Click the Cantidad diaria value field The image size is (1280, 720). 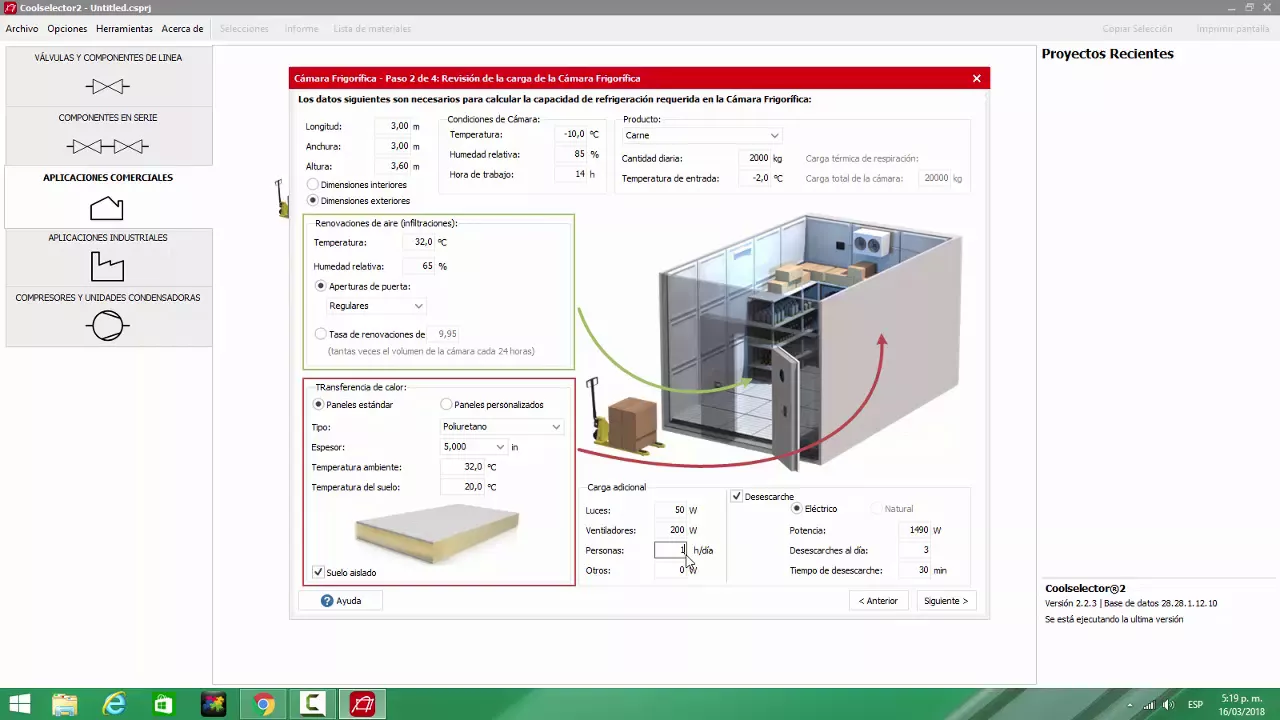coord(754,158)
